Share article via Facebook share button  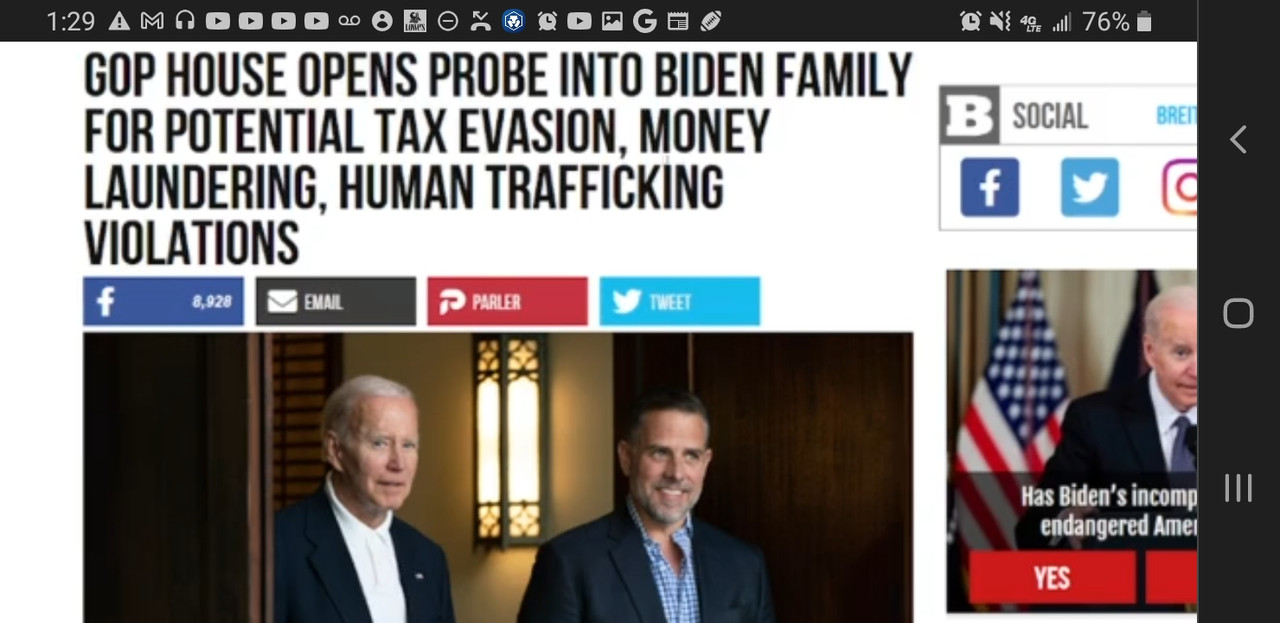pyautogui.click(x=163, y=301)
